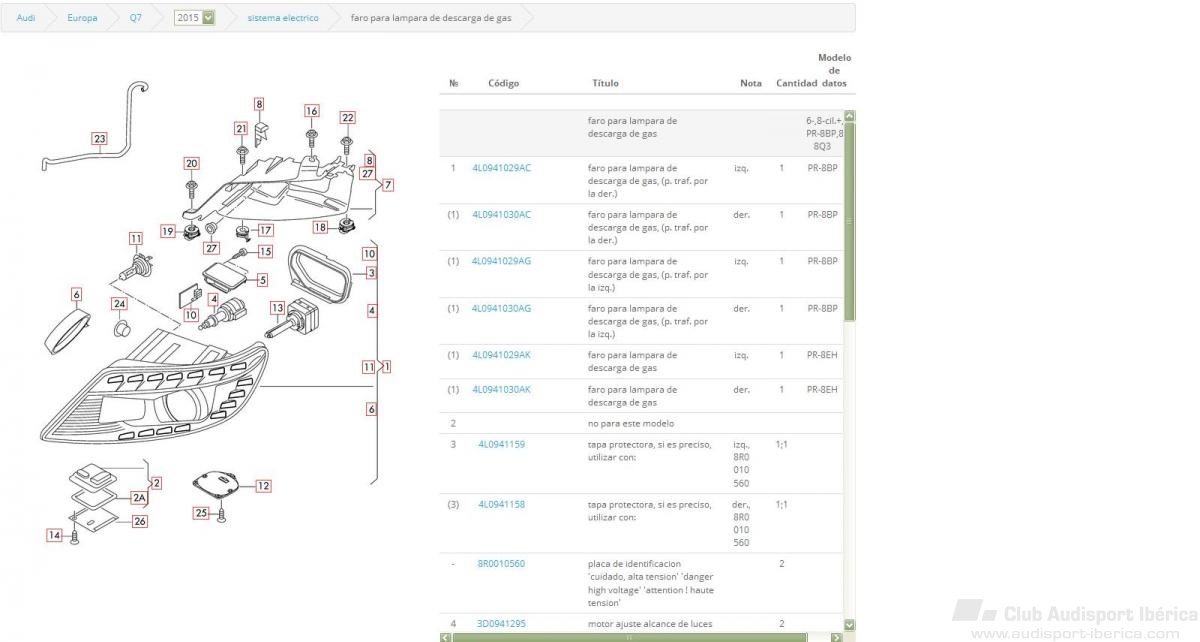This screenshot has height=642, width=1200.
Task: Click part label 26 in diagram
Action: [x=140, y=521]
